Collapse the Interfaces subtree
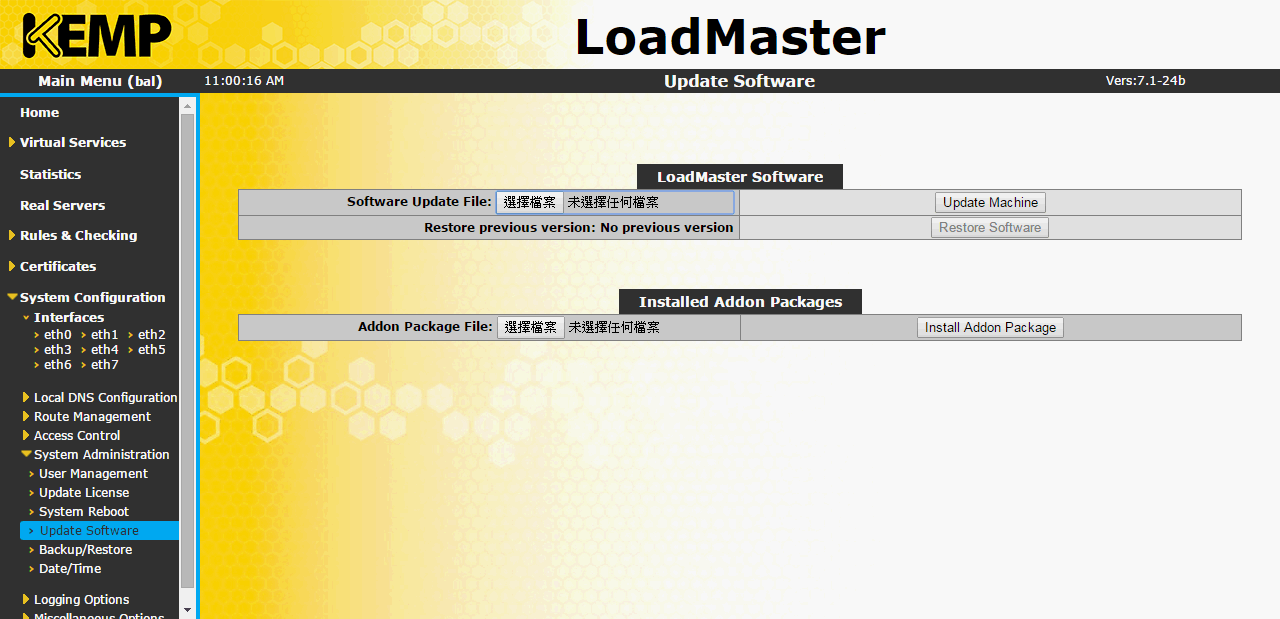Viewport: 1280px width, 619px height. [68, 318]
